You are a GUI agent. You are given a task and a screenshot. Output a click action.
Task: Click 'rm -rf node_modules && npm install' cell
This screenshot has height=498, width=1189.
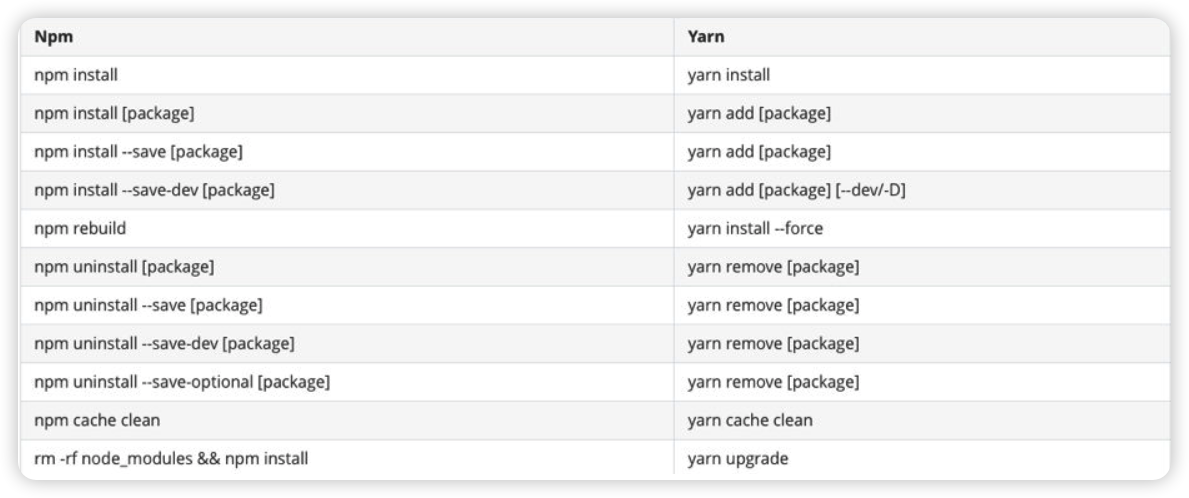[347, 459]
